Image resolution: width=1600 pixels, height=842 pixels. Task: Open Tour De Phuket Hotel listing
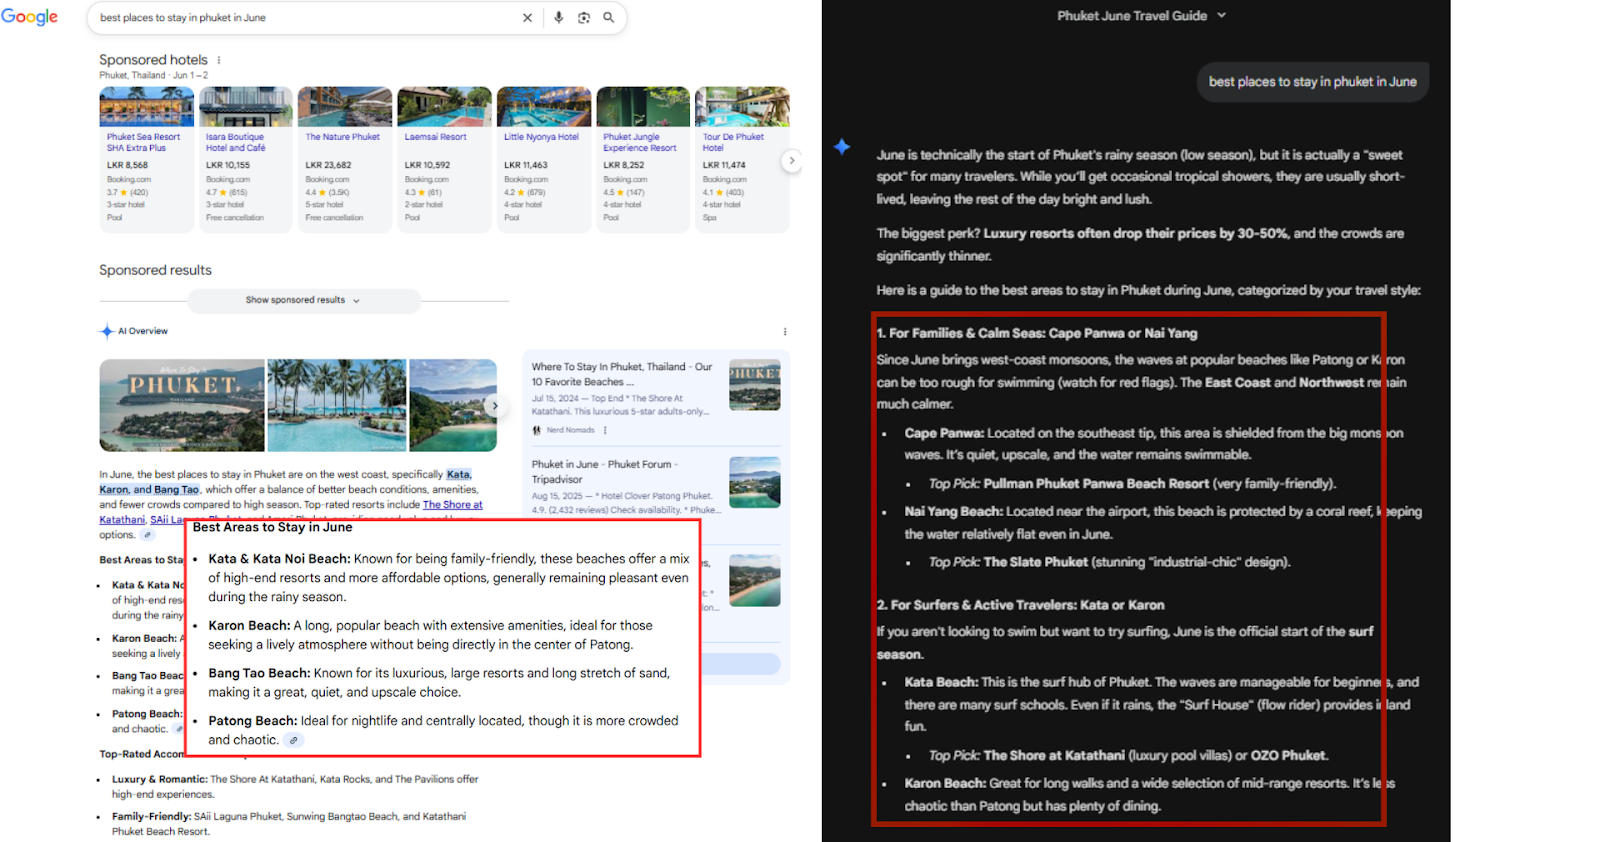(x=741, y=160)
